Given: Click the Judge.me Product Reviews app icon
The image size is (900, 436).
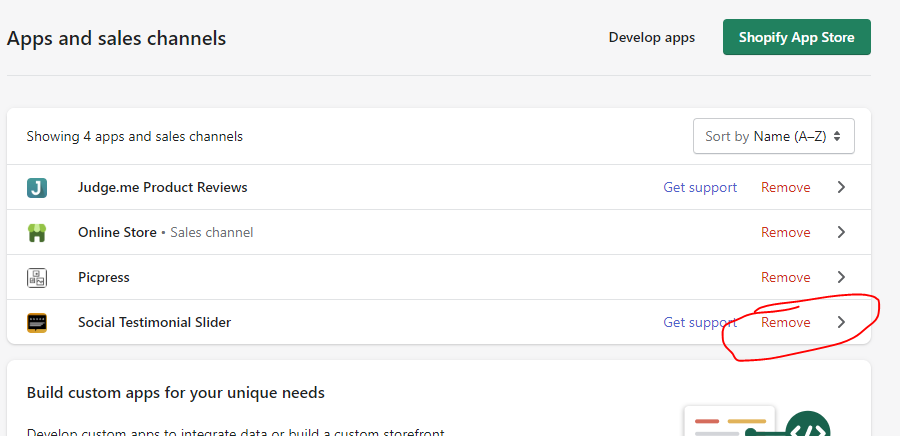Looking at the screenshot, I should 37,188.
